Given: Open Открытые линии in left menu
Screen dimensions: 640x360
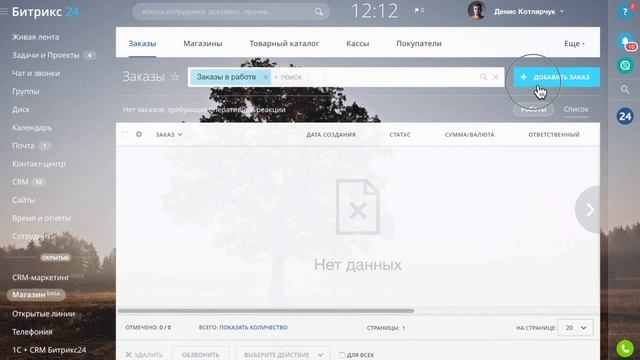Looking at the screenshot, I should (x=43, y=313).
